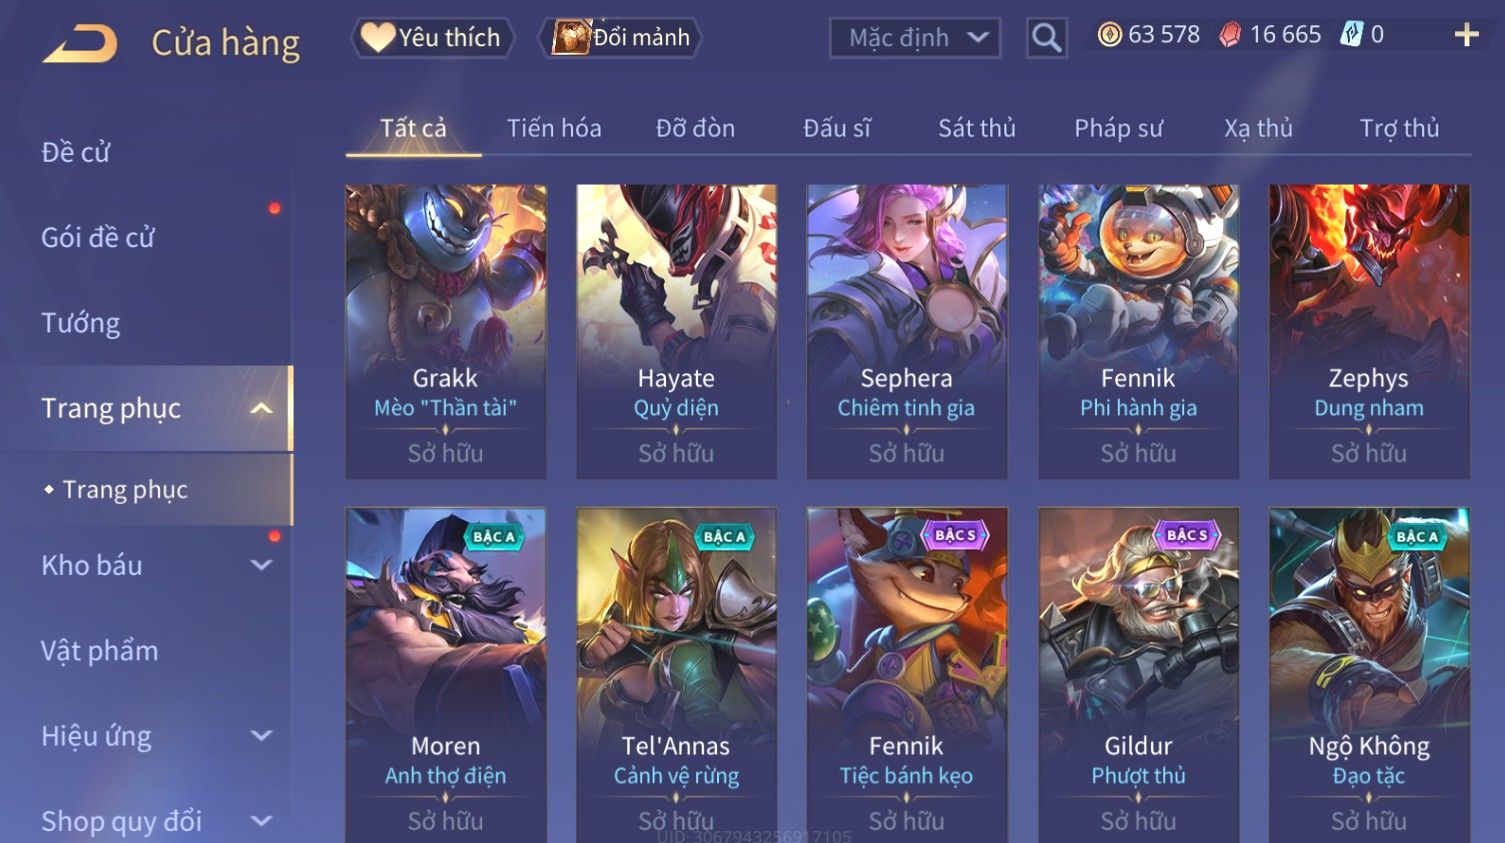Expand the Hiệu ứng sidebar section
This screenshot has width=1505, height=843.
[x=261, y=736]
